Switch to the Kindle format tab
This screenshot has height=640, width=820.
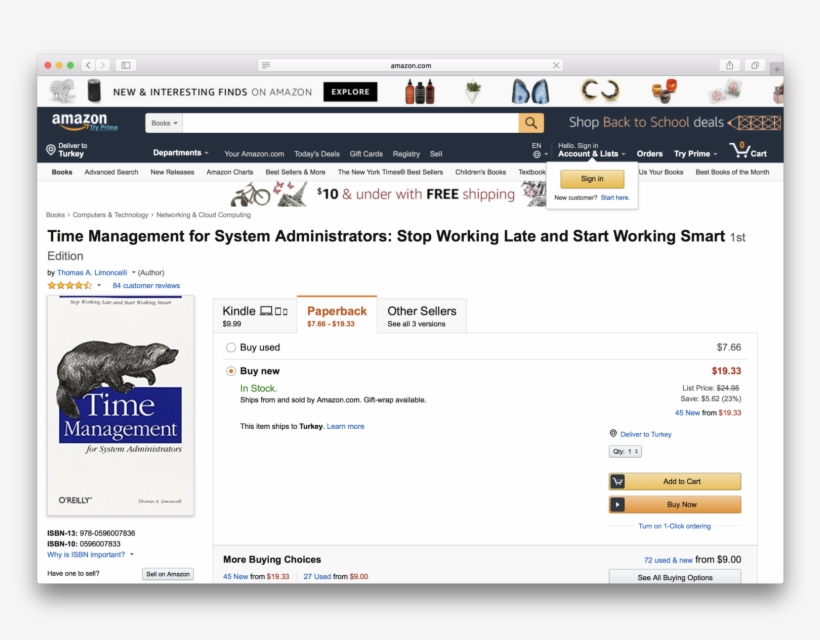pos(254,316)
